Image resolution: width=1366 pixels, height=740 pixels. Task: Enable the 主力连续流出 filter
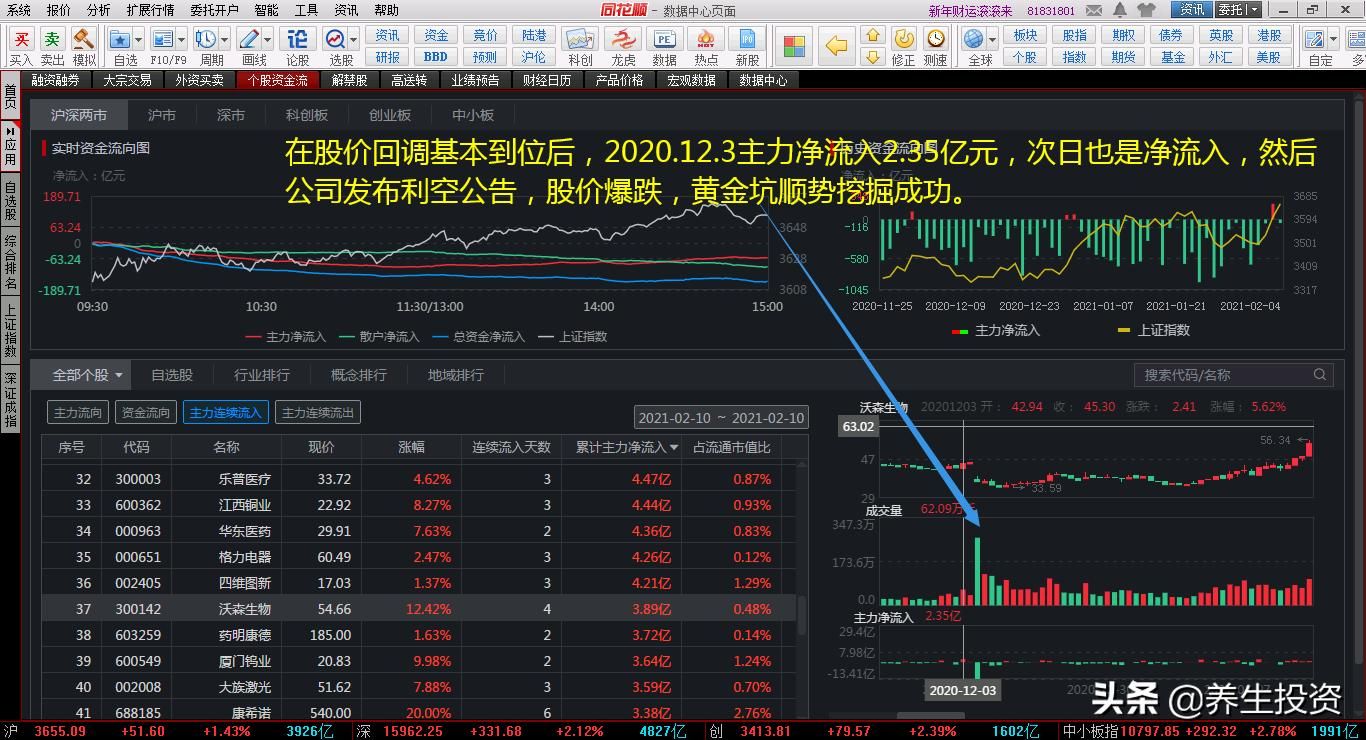pyautogui.click(x=318, y=412)
